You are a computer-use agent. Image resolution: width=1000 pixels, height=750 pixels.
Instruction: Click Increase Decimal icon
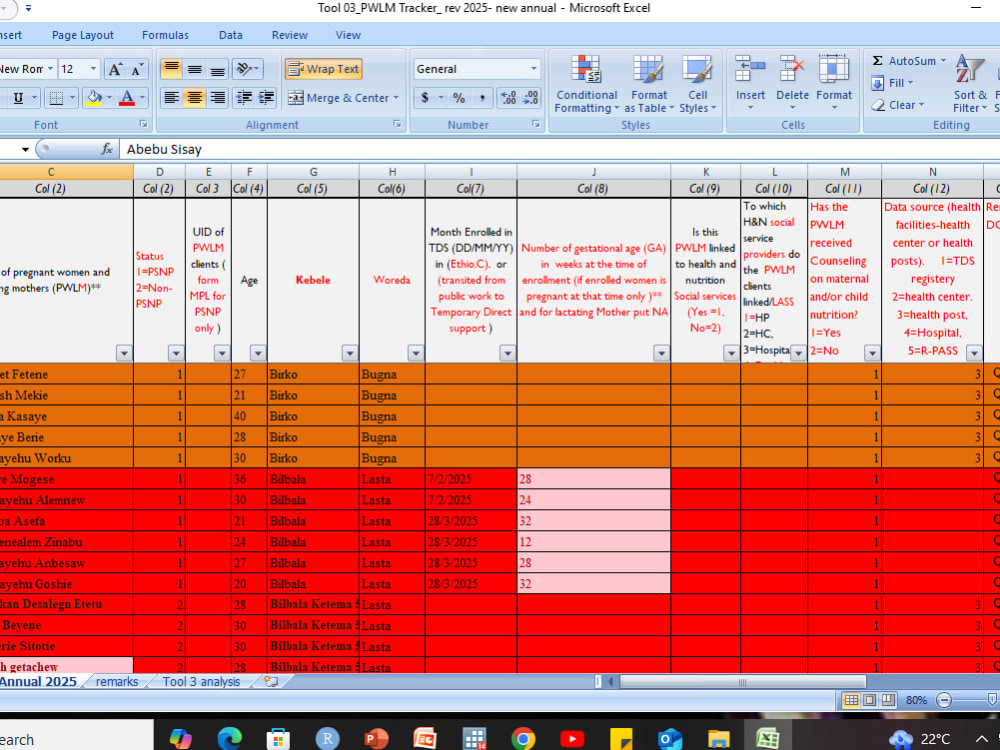[508, 98]
